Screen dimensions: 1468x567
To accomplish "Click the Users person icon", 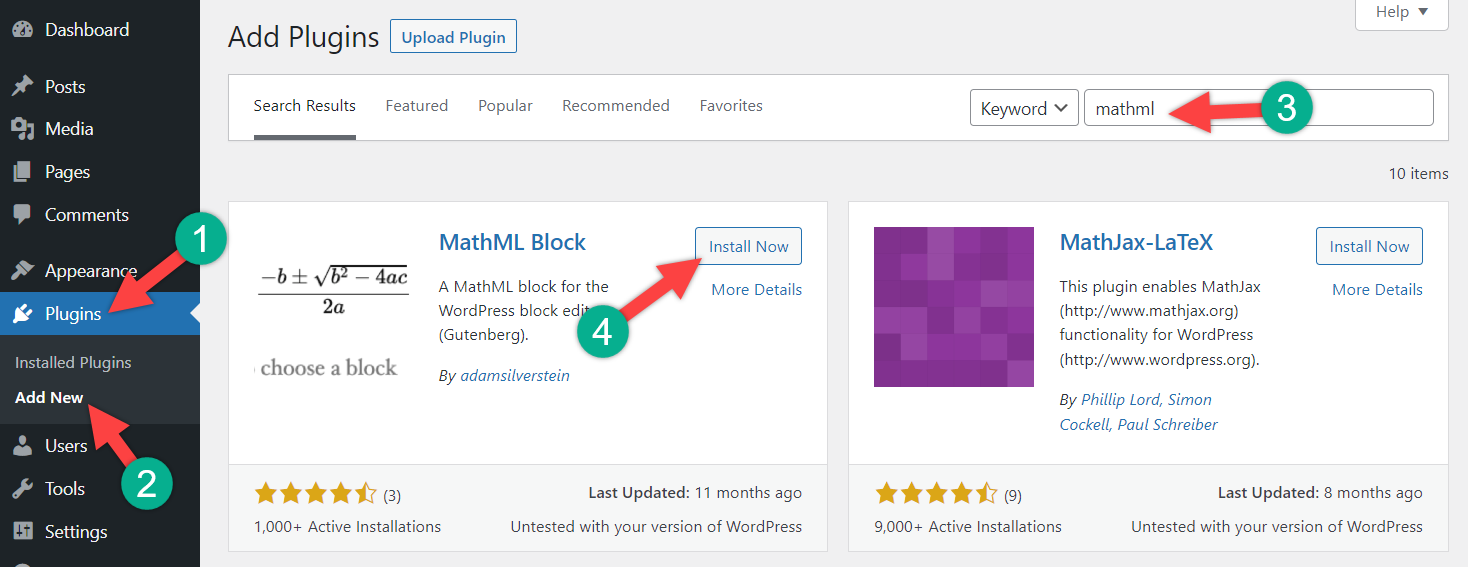I will 22,446.
